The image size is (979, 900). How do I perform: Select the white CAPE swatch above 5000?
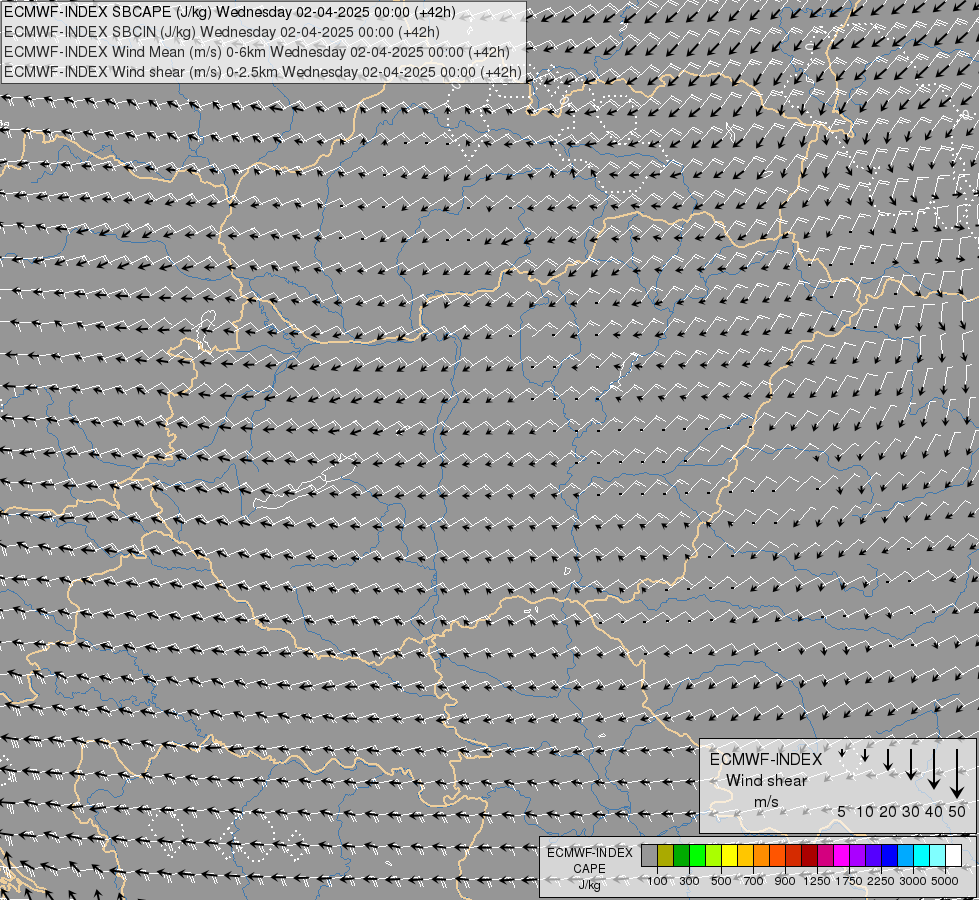point(953,855)
